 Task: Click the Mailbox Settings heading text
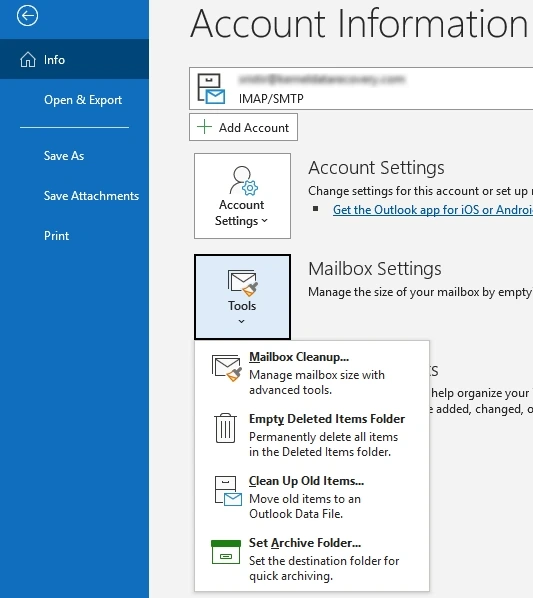click(375, 269)
